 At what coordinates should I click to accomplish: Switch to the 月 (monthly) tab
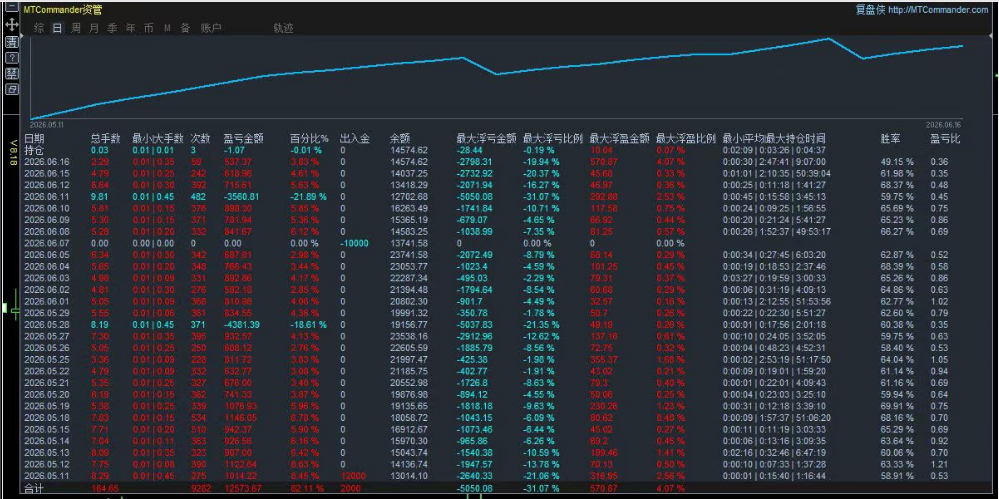pyautogui.click(x=94, y=28)
